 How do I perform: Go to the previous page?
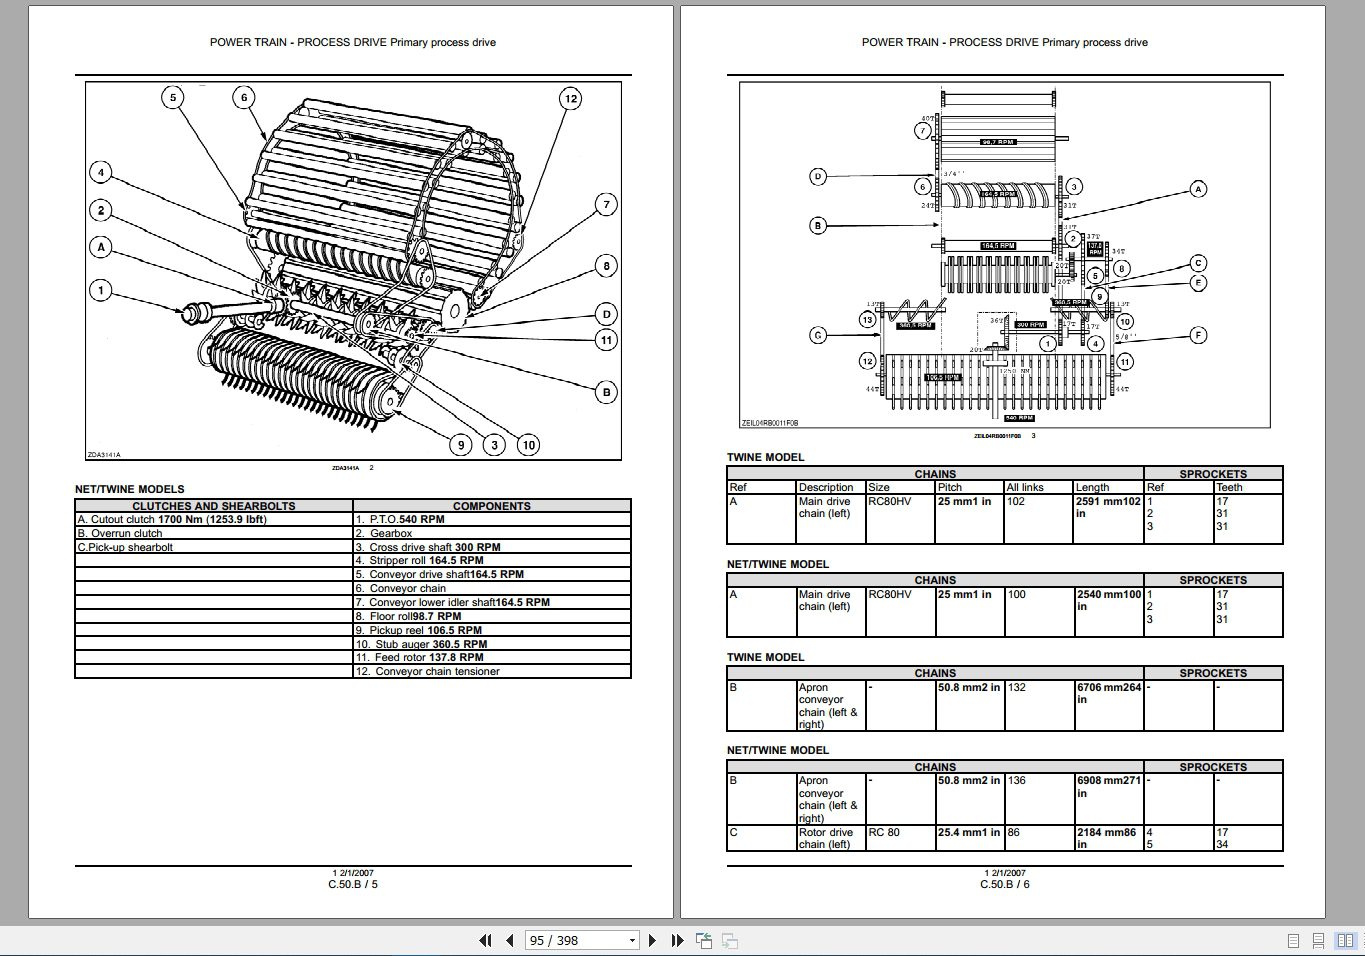(x=509, y=940)
